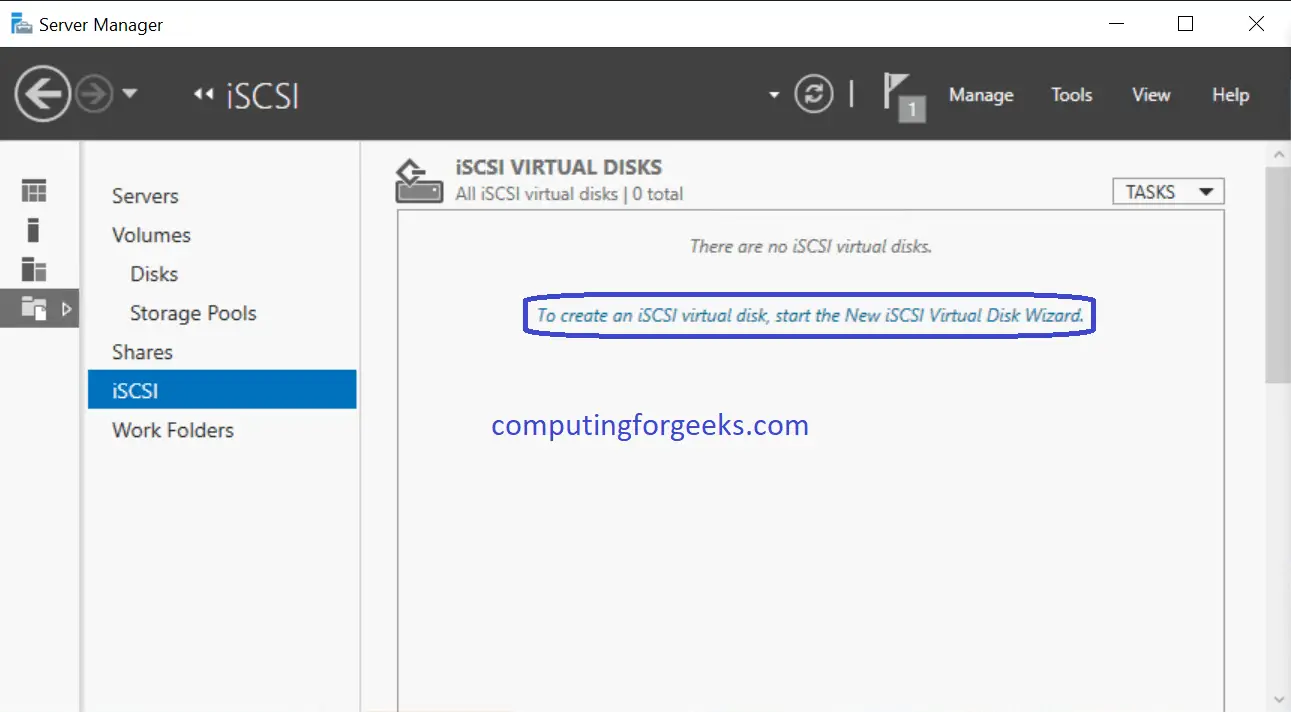Image resolution: width=1291 pixels, height=712 pixels.
Task: Start the New iSCSI Virtual Disk Wizard link
Action: click(x=808, y=315)
